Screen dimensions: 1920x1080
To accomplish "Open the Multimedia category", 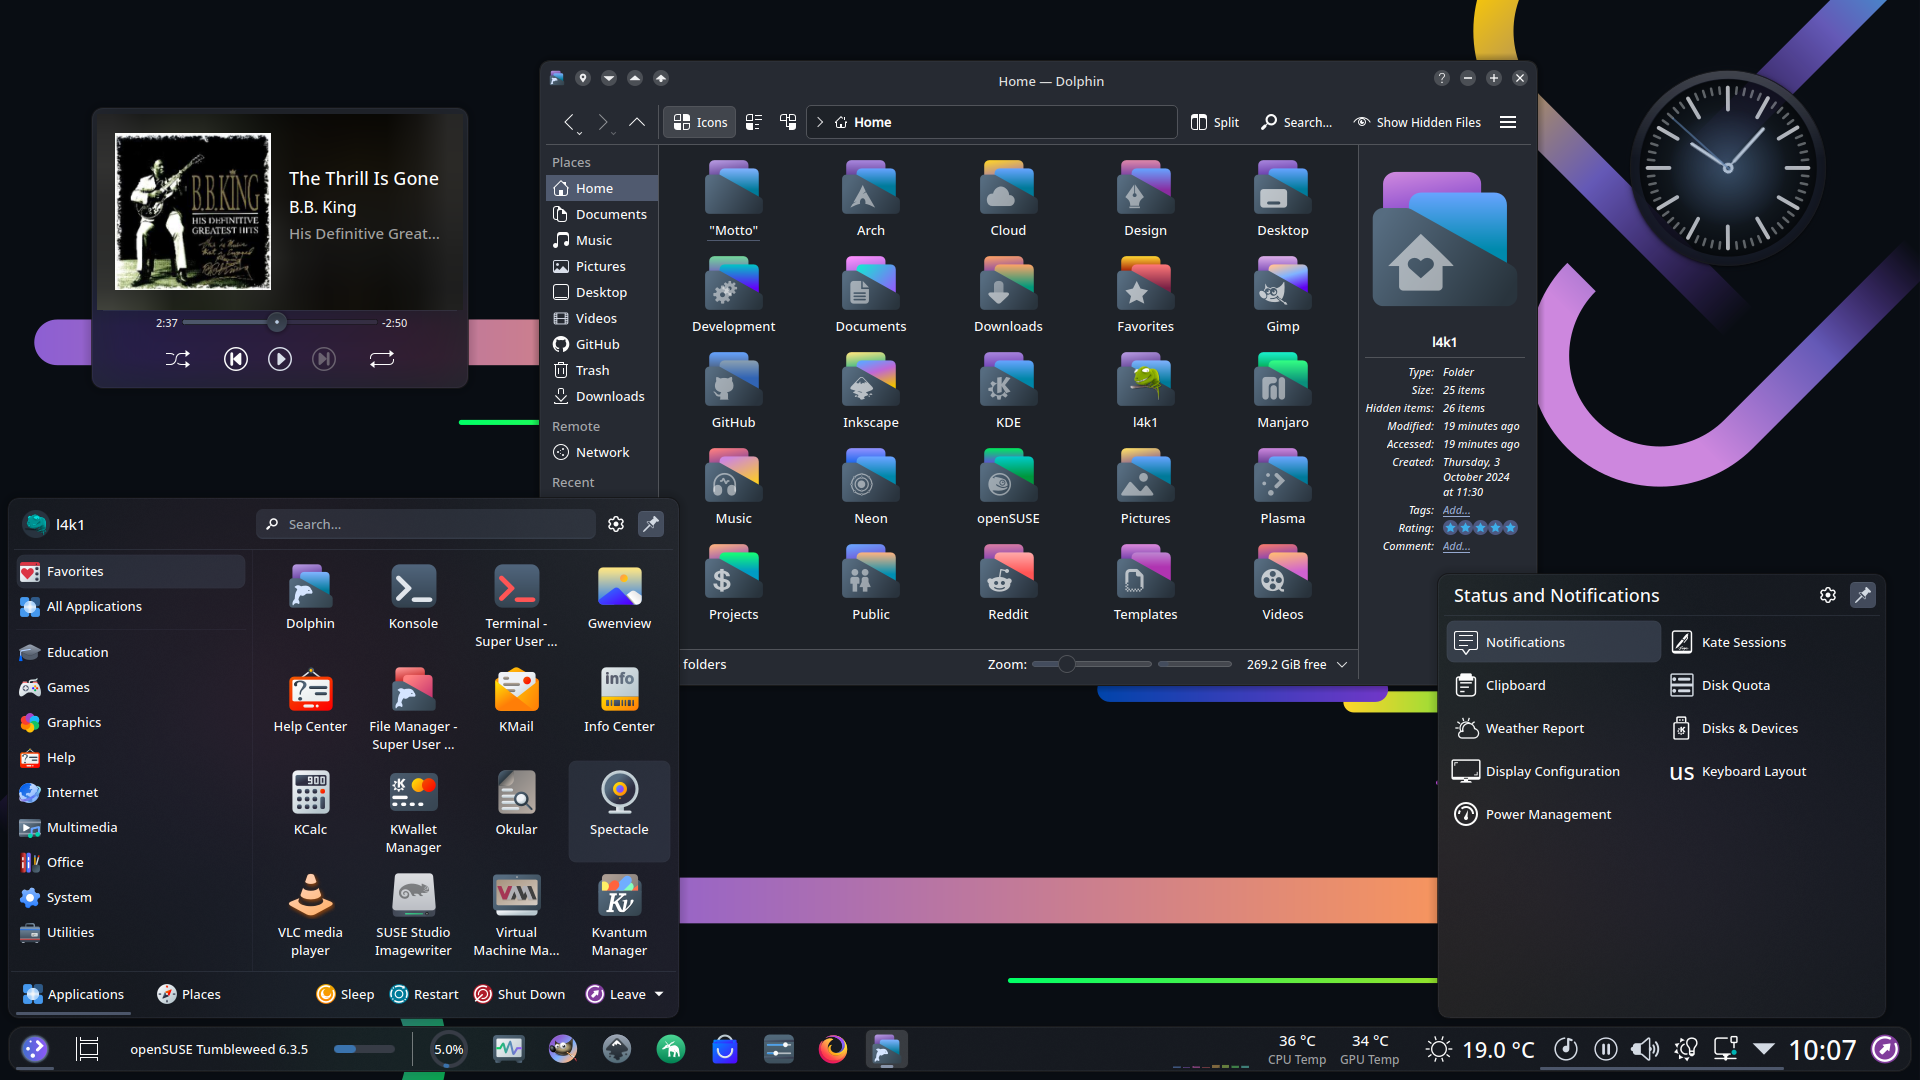I will pos(130,827).
